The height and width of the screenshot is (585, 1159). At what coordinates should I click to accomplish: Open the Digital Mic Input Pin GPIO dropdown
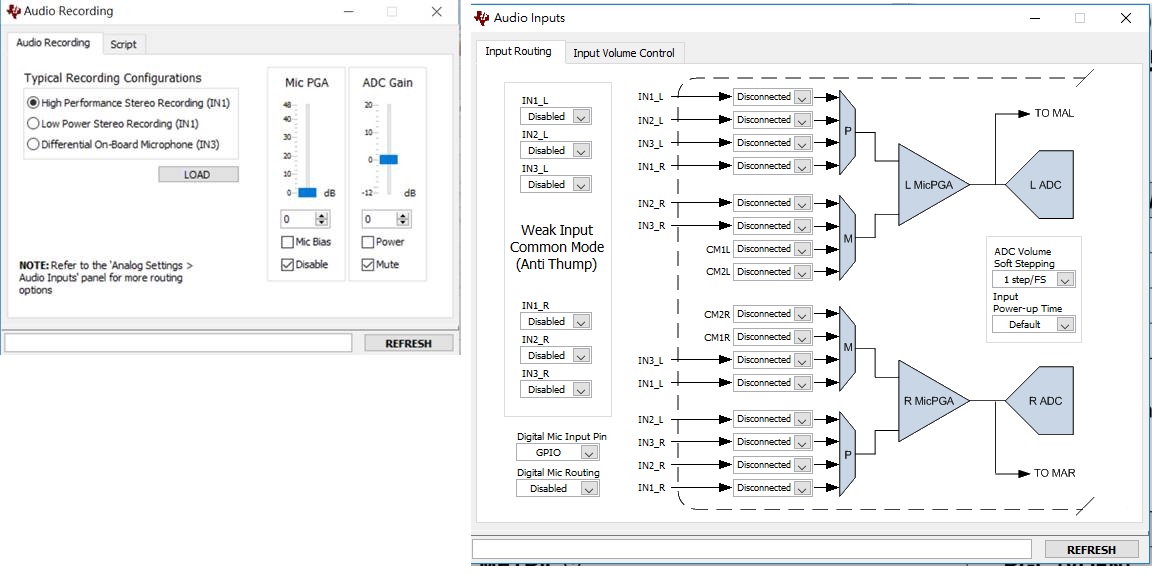point(557,453)
